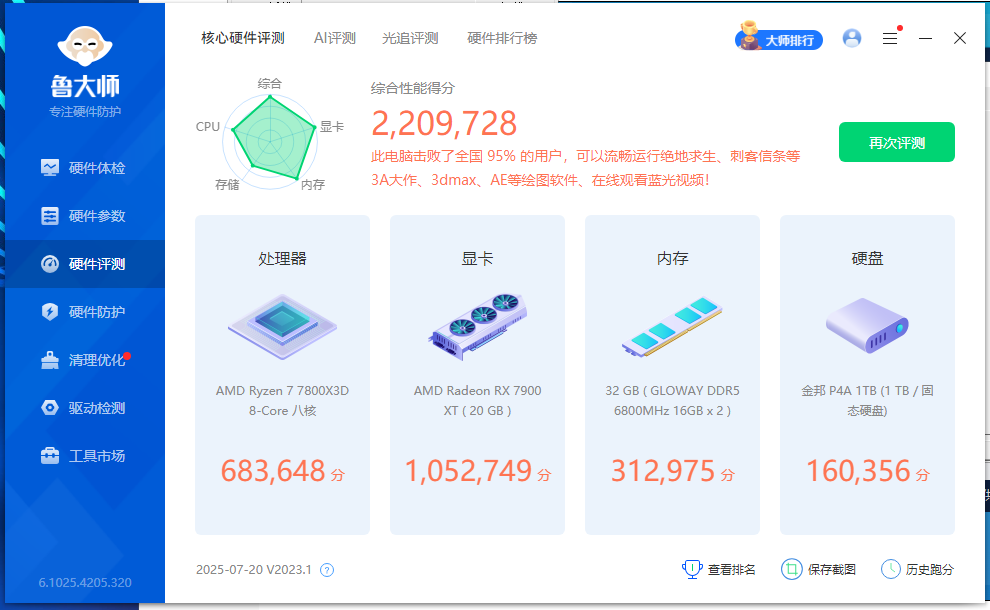
Task: Click the AMD Radeon RX 7900 XT text
Action: [477, 400]
